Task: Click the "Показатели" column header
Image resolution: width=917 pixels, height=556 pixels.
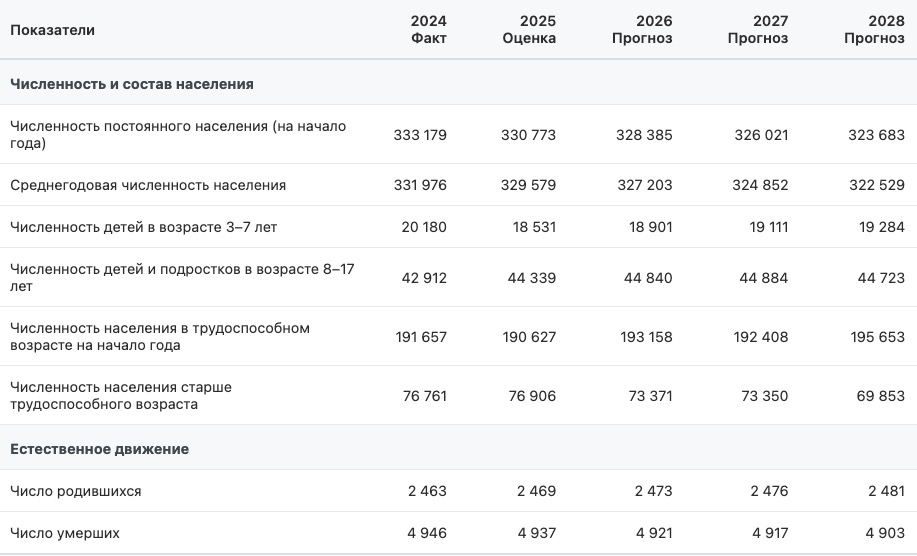Action: coord(52,30)
